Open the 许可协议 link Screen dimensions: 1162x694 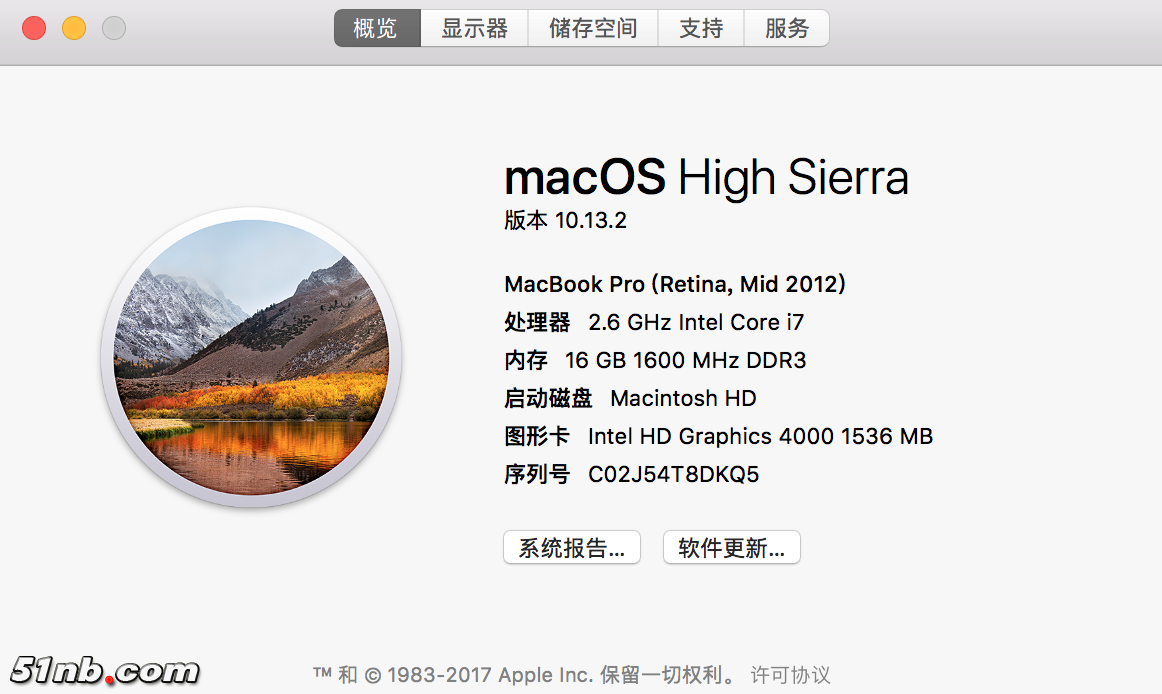(x=790, y=675)
